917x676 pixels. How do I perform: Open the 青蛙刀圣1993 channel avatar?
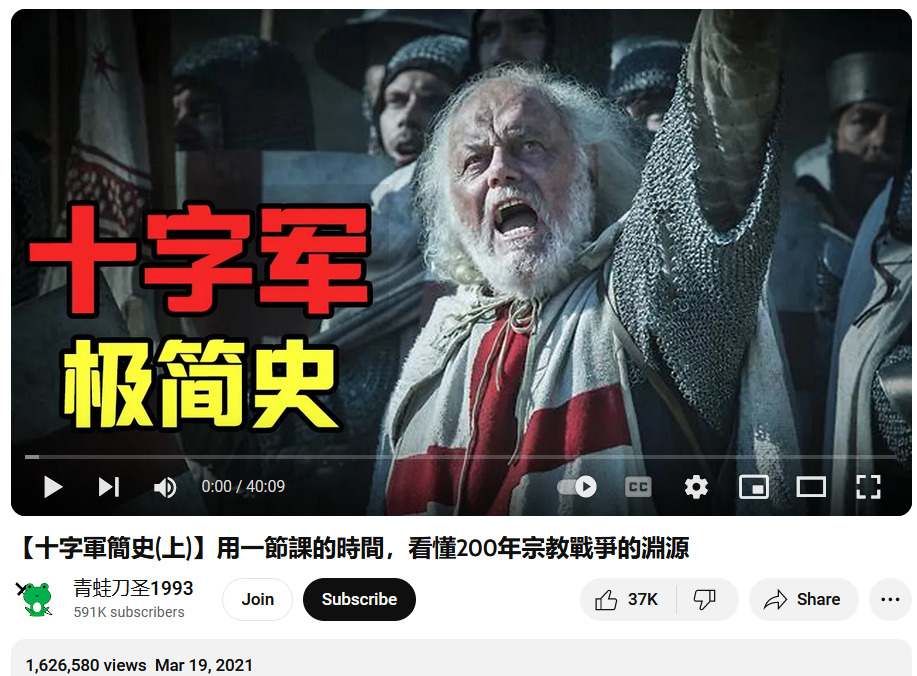37,599
